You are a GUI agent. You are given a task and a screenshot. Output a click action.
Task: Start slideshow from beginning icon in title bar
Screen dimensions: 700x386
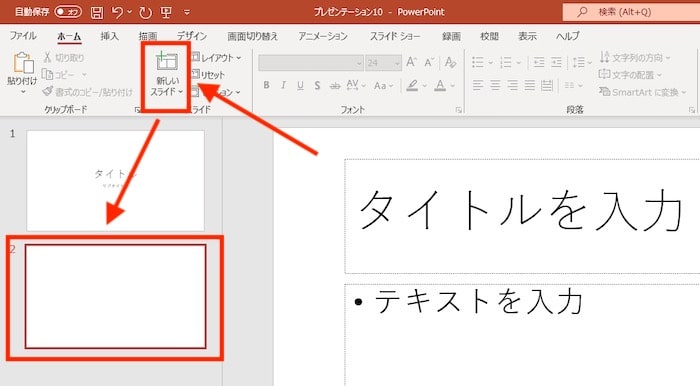[166, 12]
